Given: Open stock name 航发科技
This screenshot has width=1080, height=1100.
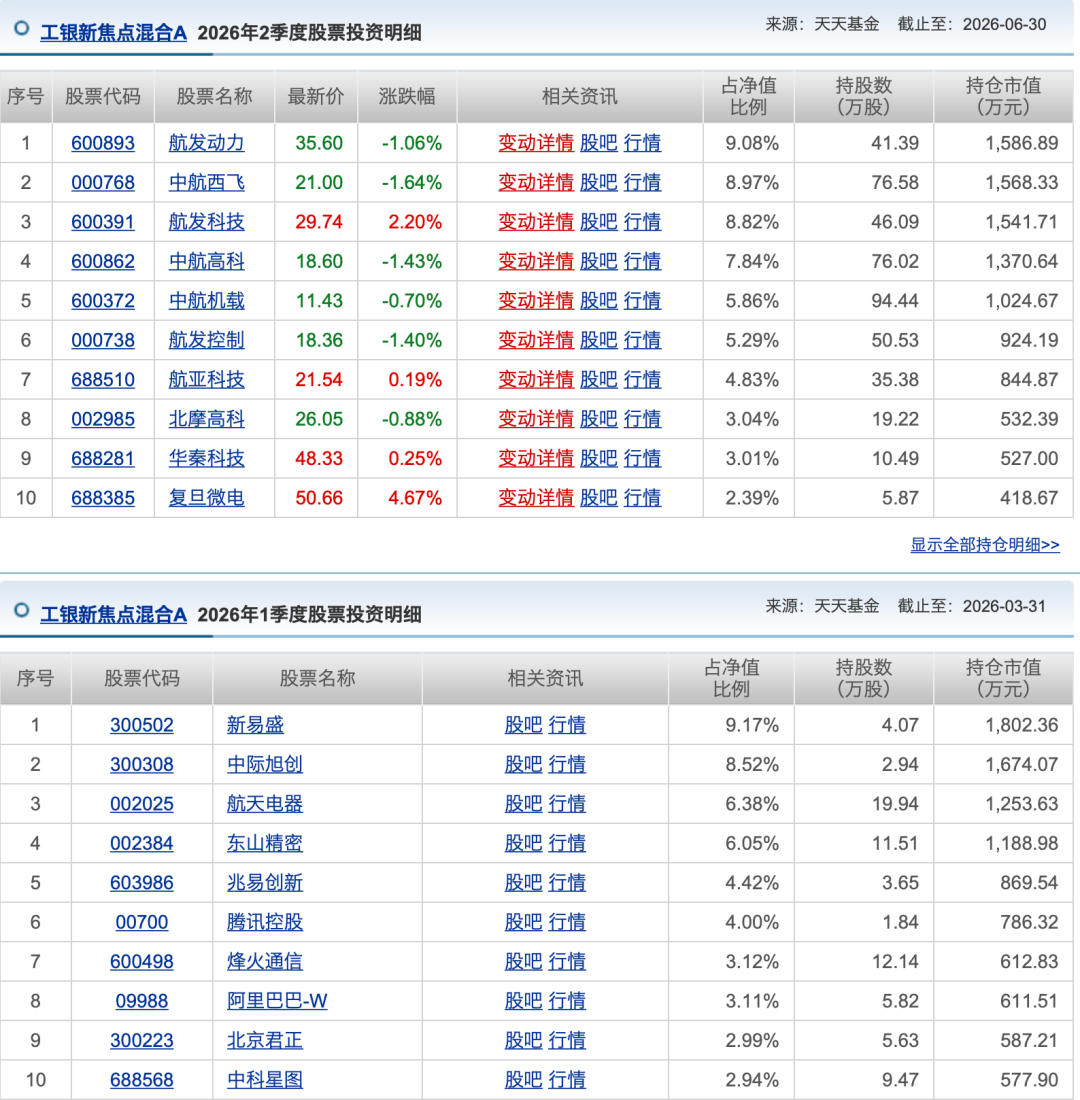Looking at the screenshot, I should tap(206, 222).
